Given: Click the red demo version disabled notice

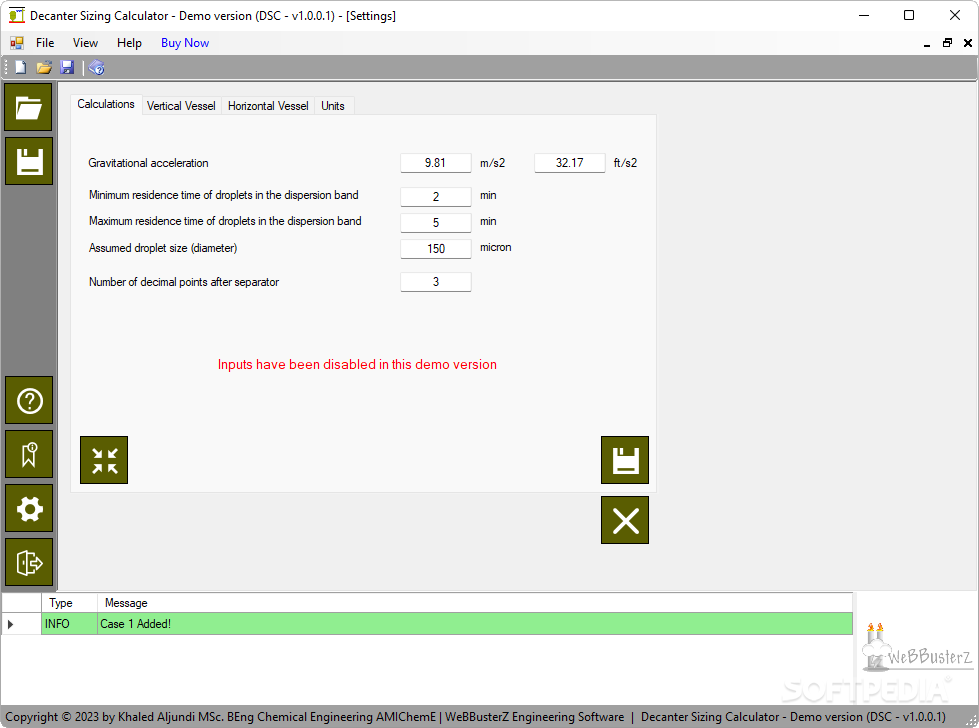Looking at the screenshot, I should pos(357,365).
